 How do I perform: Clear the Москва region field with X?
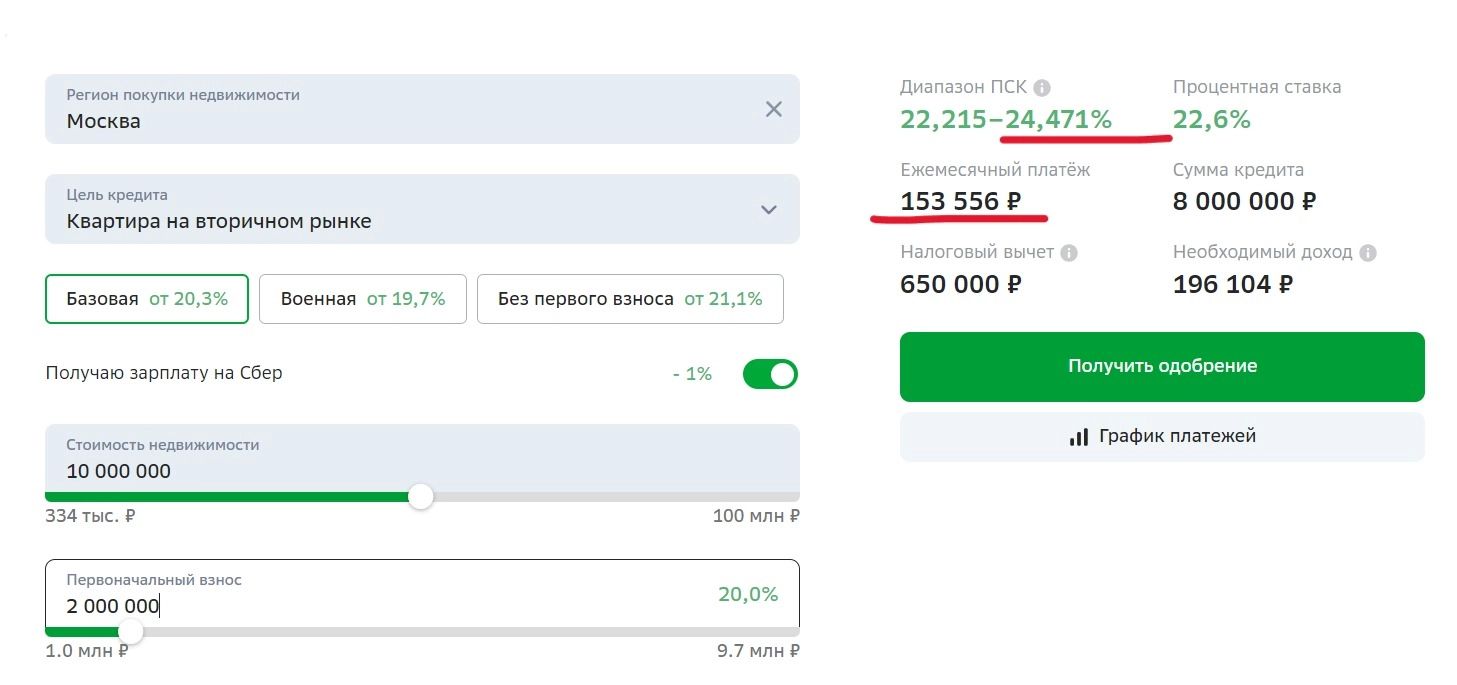pos(773,109)
